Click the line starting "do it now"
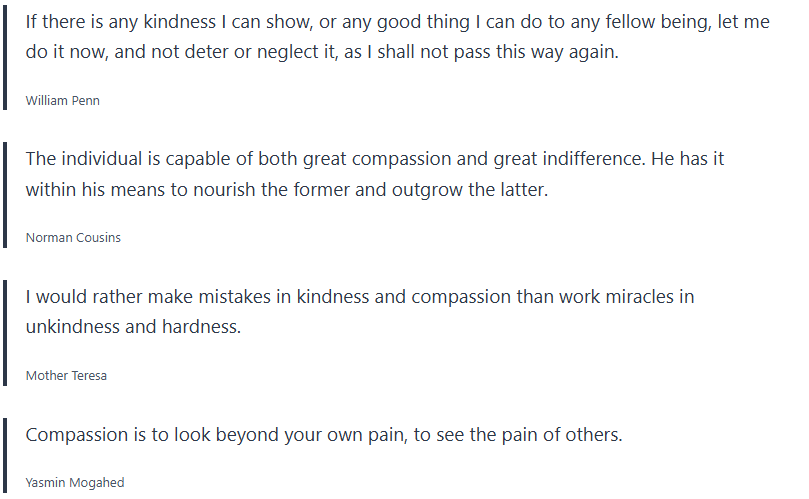The image size is (809, 499). tap(322, 52)
